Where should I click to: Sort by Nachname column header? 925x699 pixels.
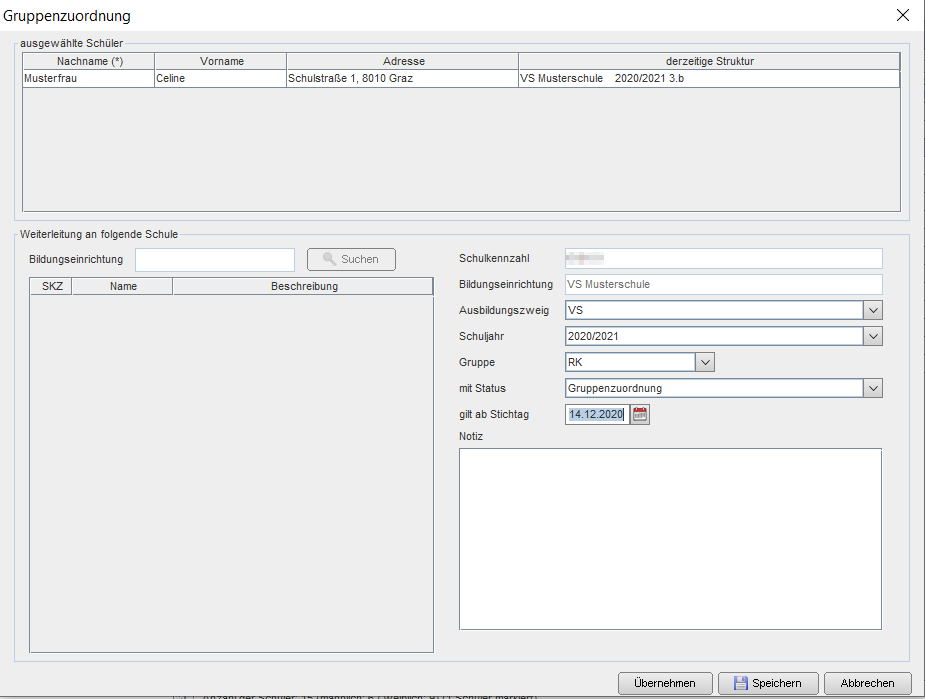tap(89, 61)
